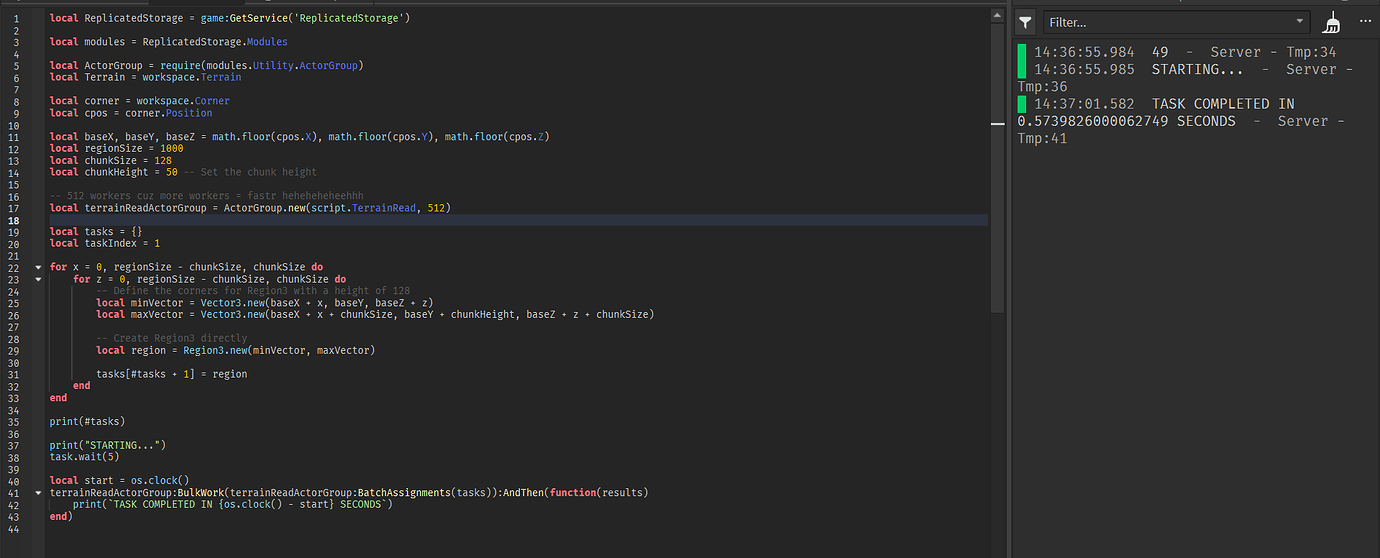Viewport: 1380px width, 558px height.
Task: Click the 'local ActorGroup = require' line
Action: [206, 65]
